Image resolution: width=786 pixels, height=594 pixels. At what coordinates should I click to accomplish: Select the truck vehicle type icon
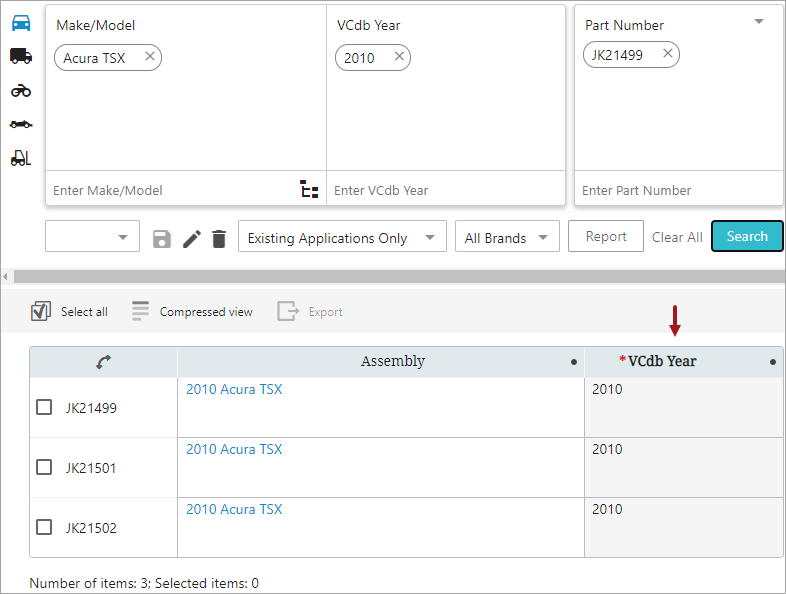point(21,56)
